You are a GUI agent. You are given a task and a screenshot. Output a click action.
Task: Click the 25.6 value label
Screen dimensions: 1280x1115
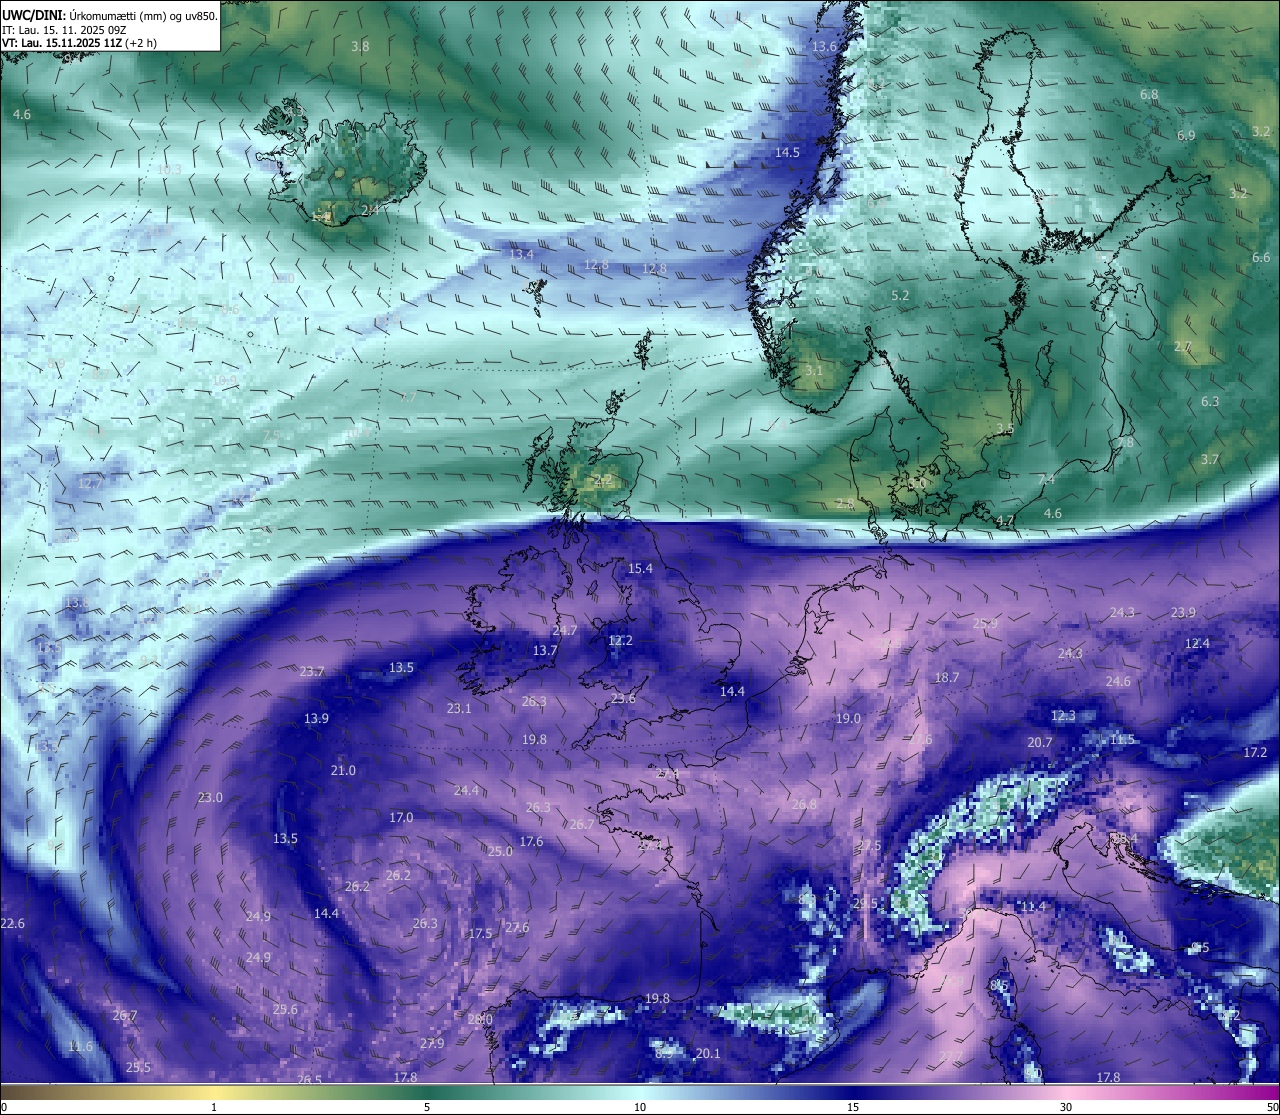coord(285,1009)
